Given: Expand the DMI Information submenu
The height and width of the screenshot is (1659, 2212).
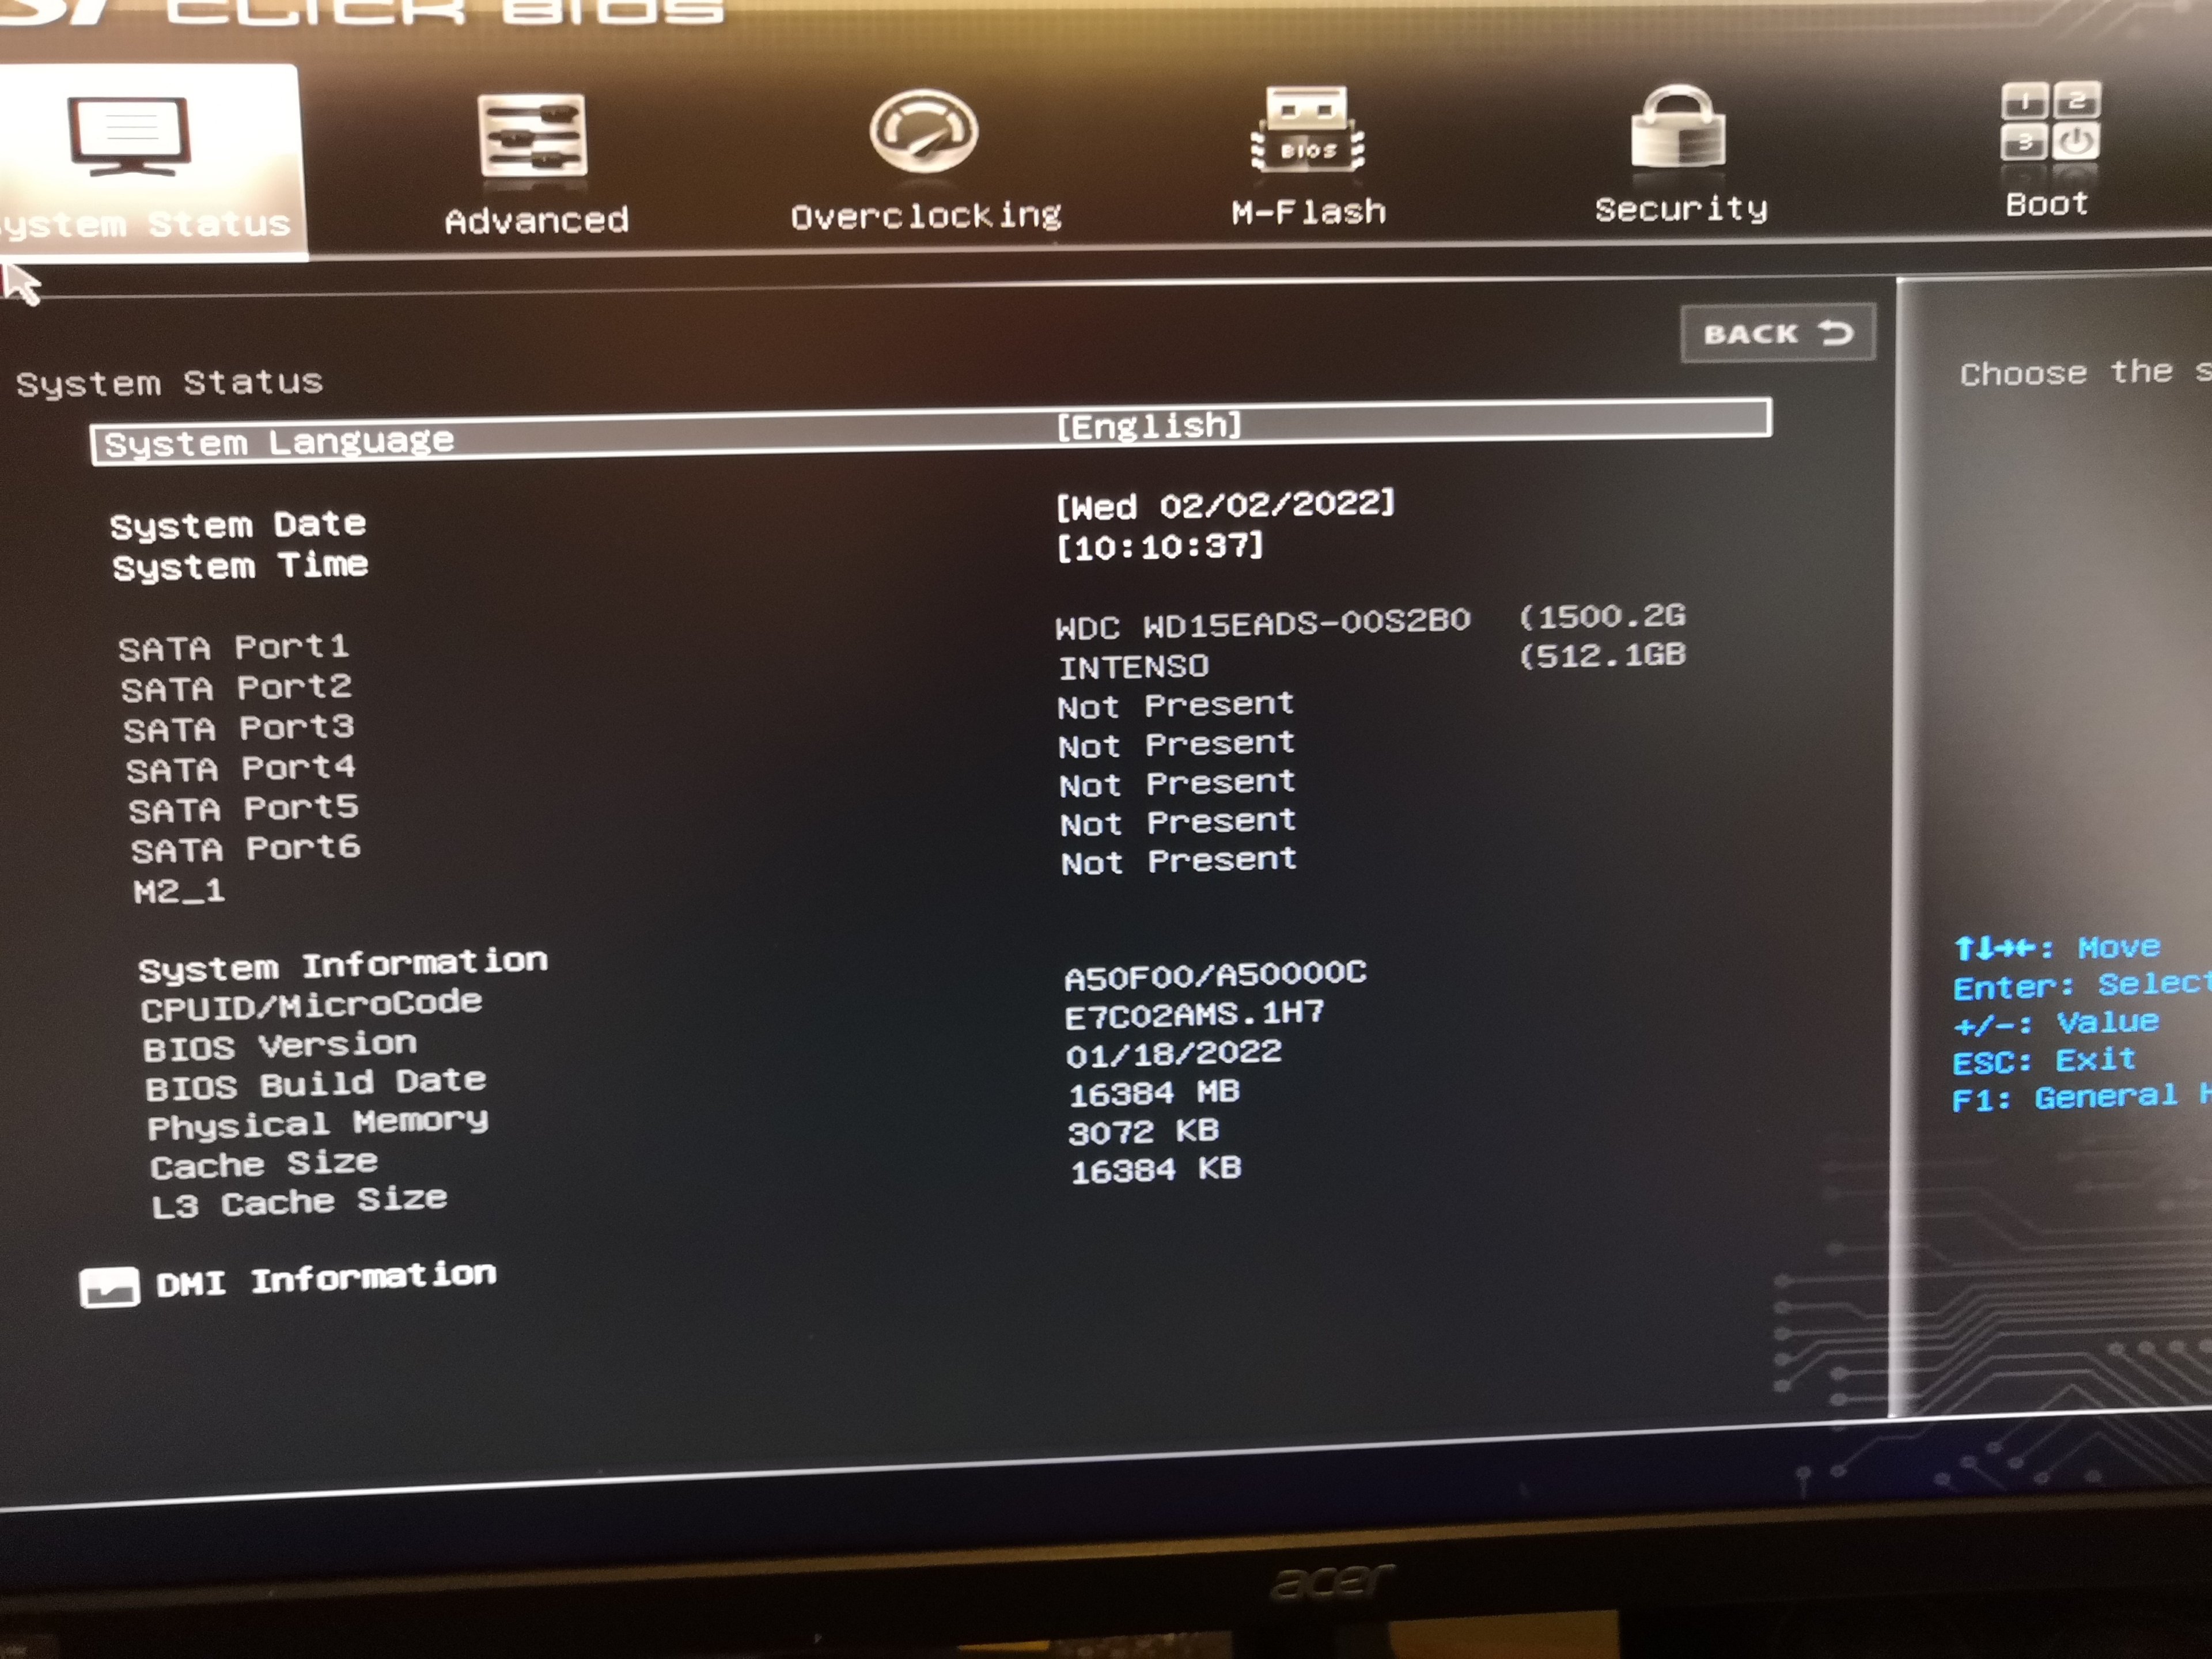Looking at the screenshot, I should point(325,1279).
